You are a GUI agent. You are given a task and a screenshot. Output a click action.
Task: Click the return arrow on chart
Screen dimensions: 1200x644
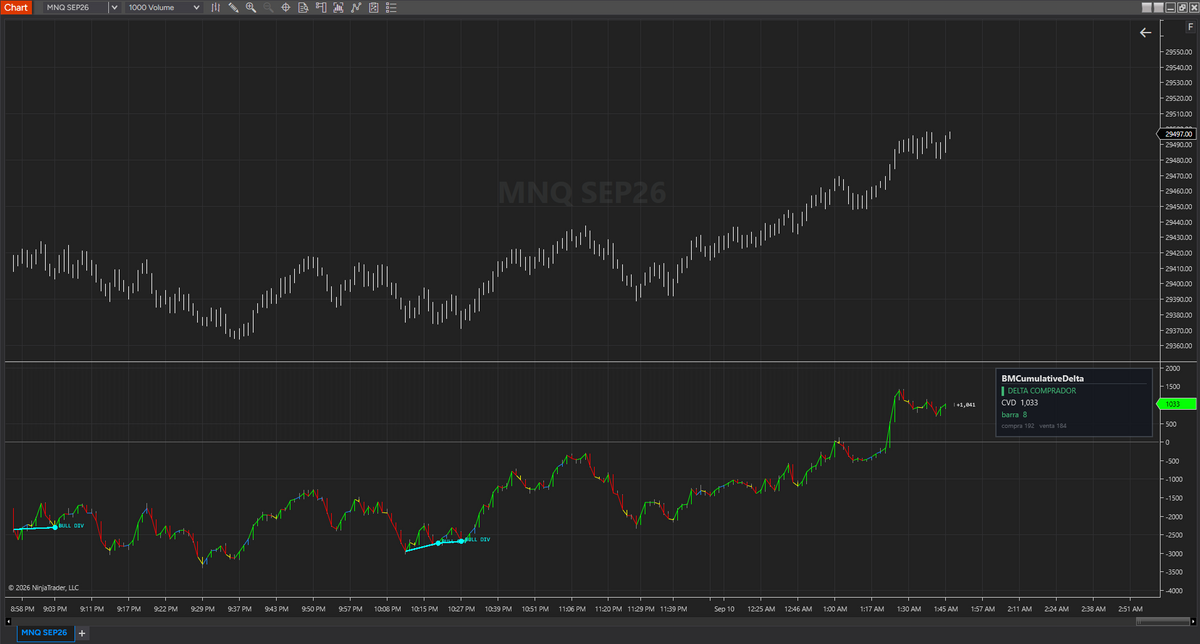[x=1146, y=33]
